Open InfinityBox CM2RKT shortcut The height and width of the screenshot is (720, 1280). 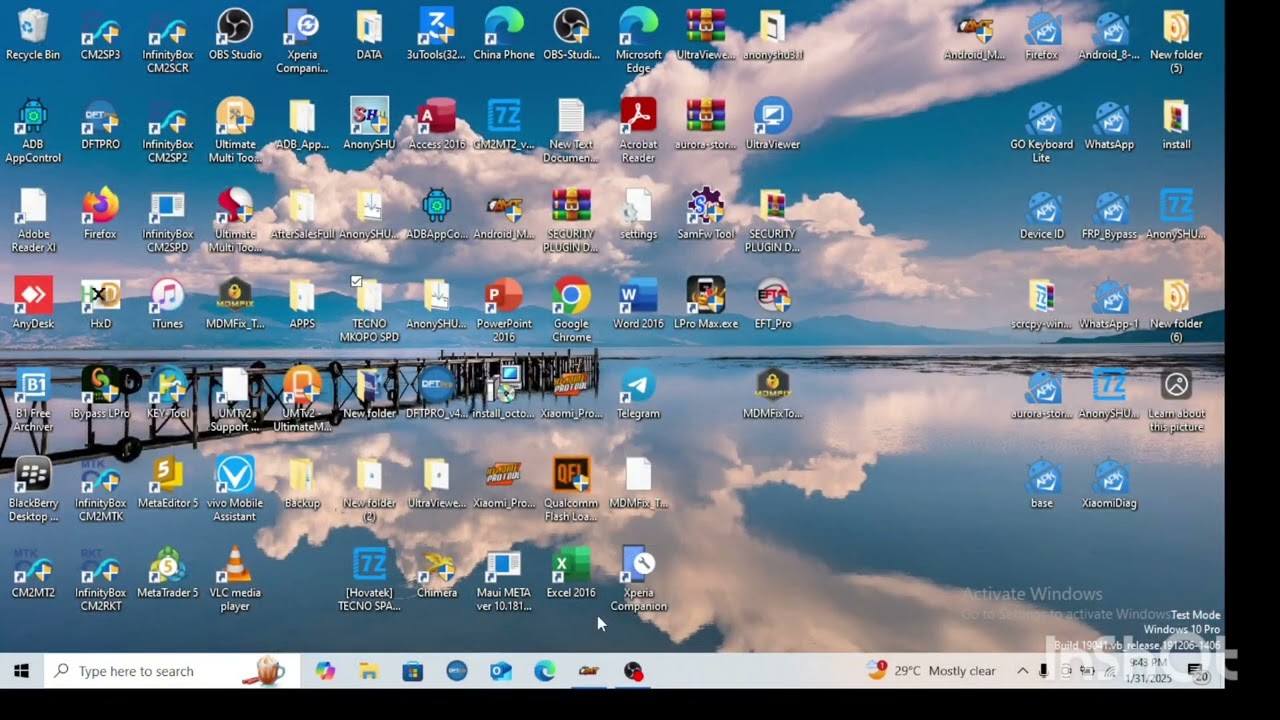click(x=100, y=579)
